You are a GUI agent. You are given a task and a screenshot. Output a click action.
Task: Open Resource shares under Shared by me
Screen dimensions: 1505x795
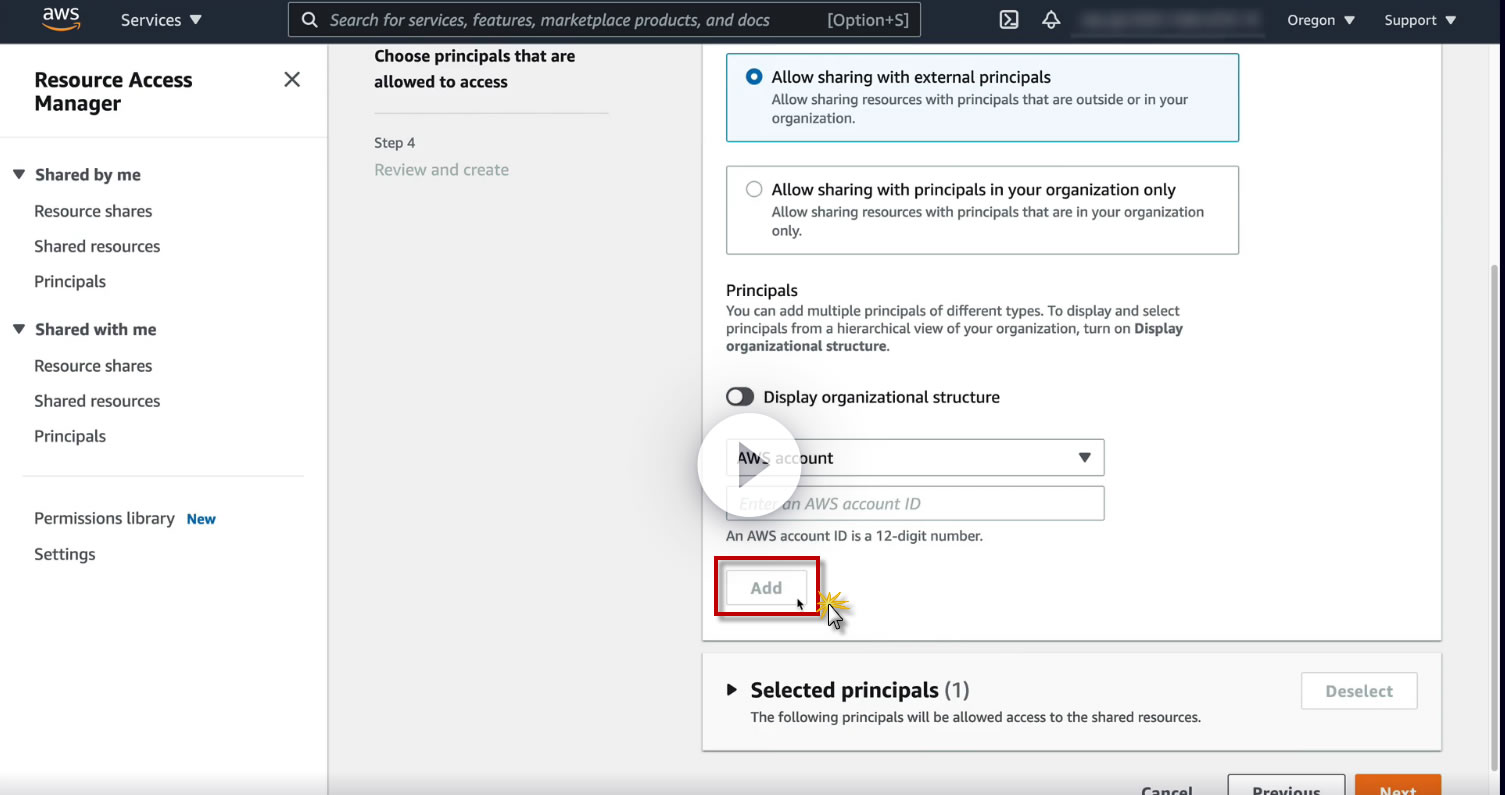pyautogui.click(x=93, y=211)
